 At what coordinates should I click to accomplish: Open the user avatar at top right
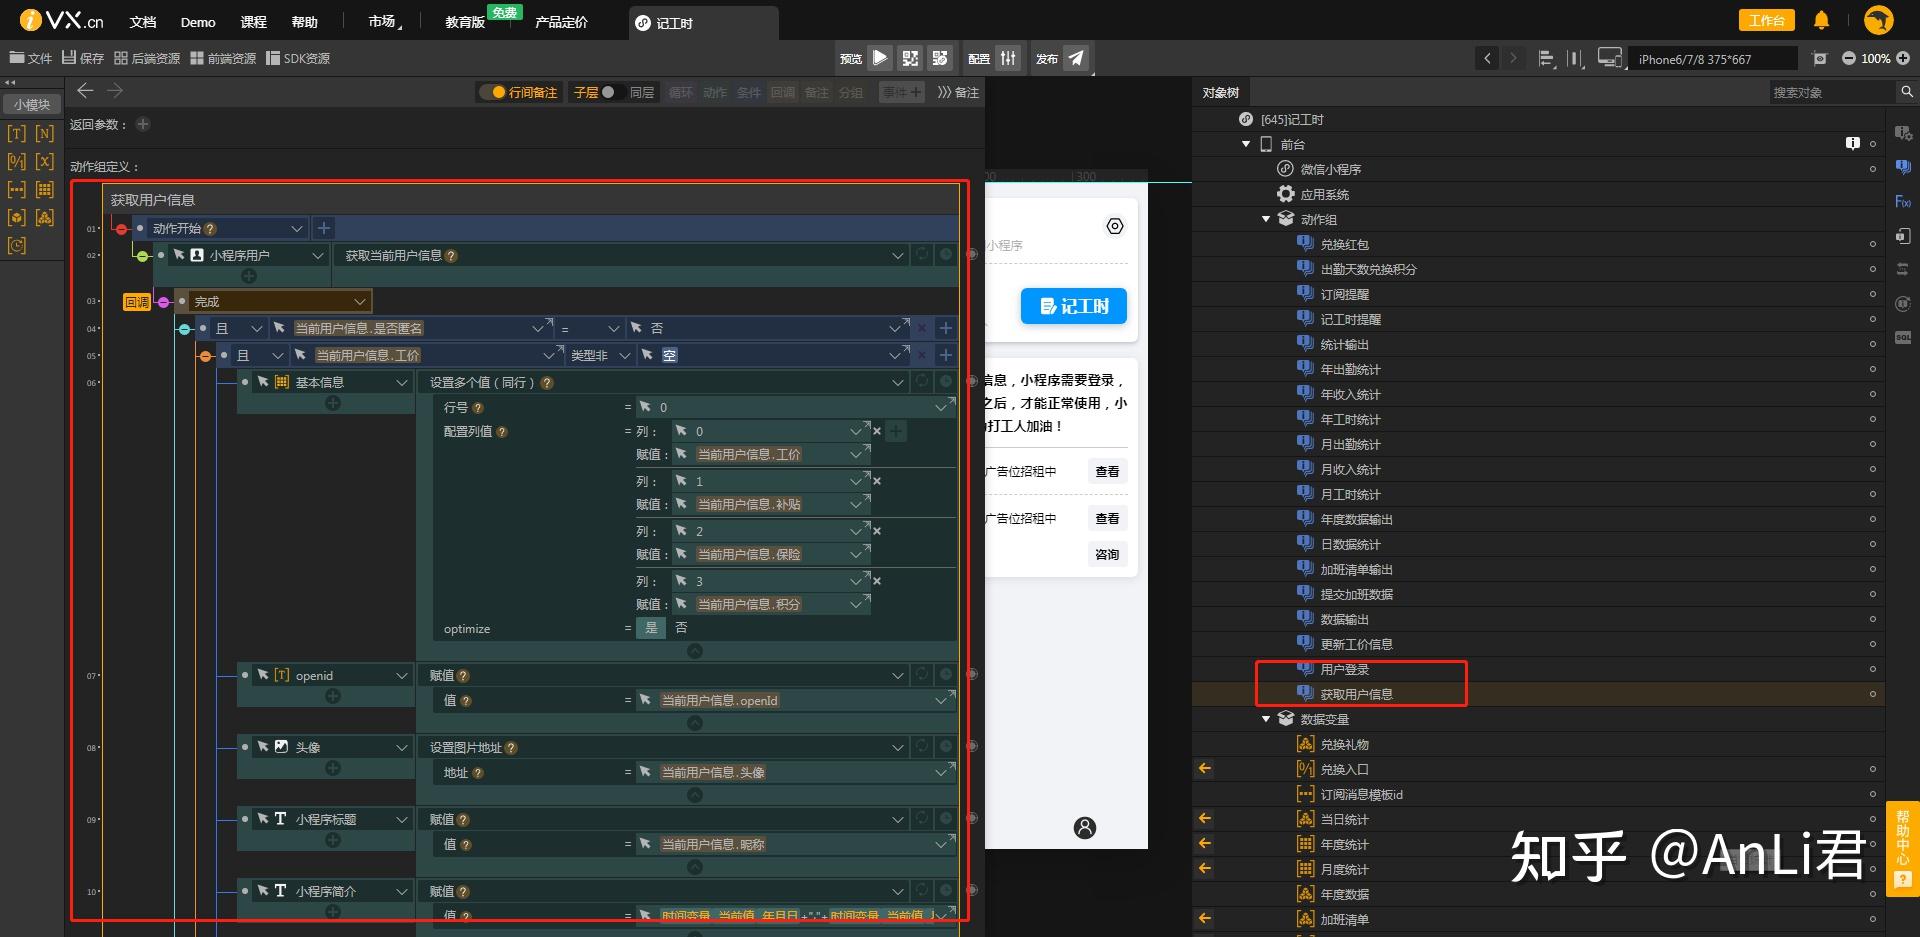[x=1879, y=20]
